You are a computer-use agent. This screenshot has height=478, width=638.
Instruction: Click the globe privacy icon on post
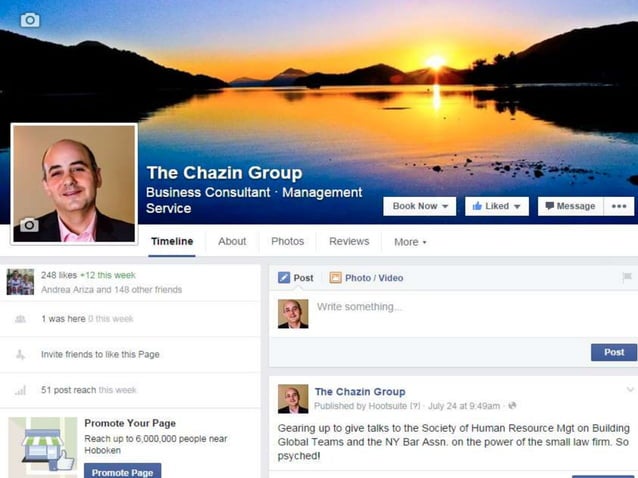512,406
